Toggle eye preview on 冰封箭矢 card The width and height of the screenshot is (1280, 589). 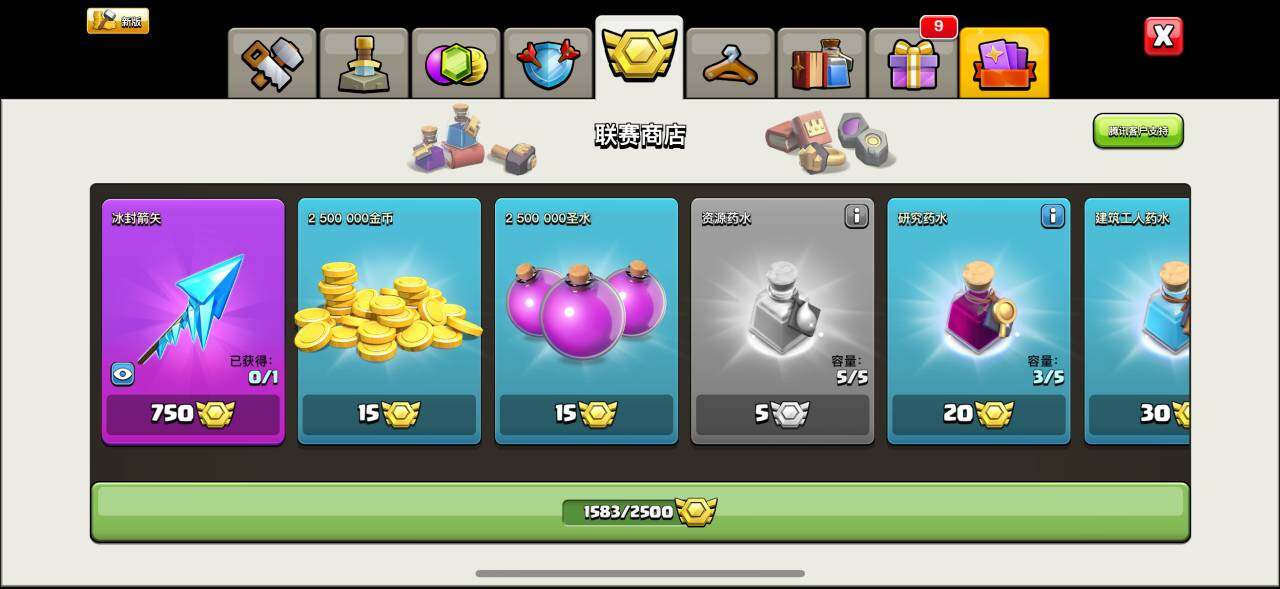pyautogui.click(x=122, y=374)
